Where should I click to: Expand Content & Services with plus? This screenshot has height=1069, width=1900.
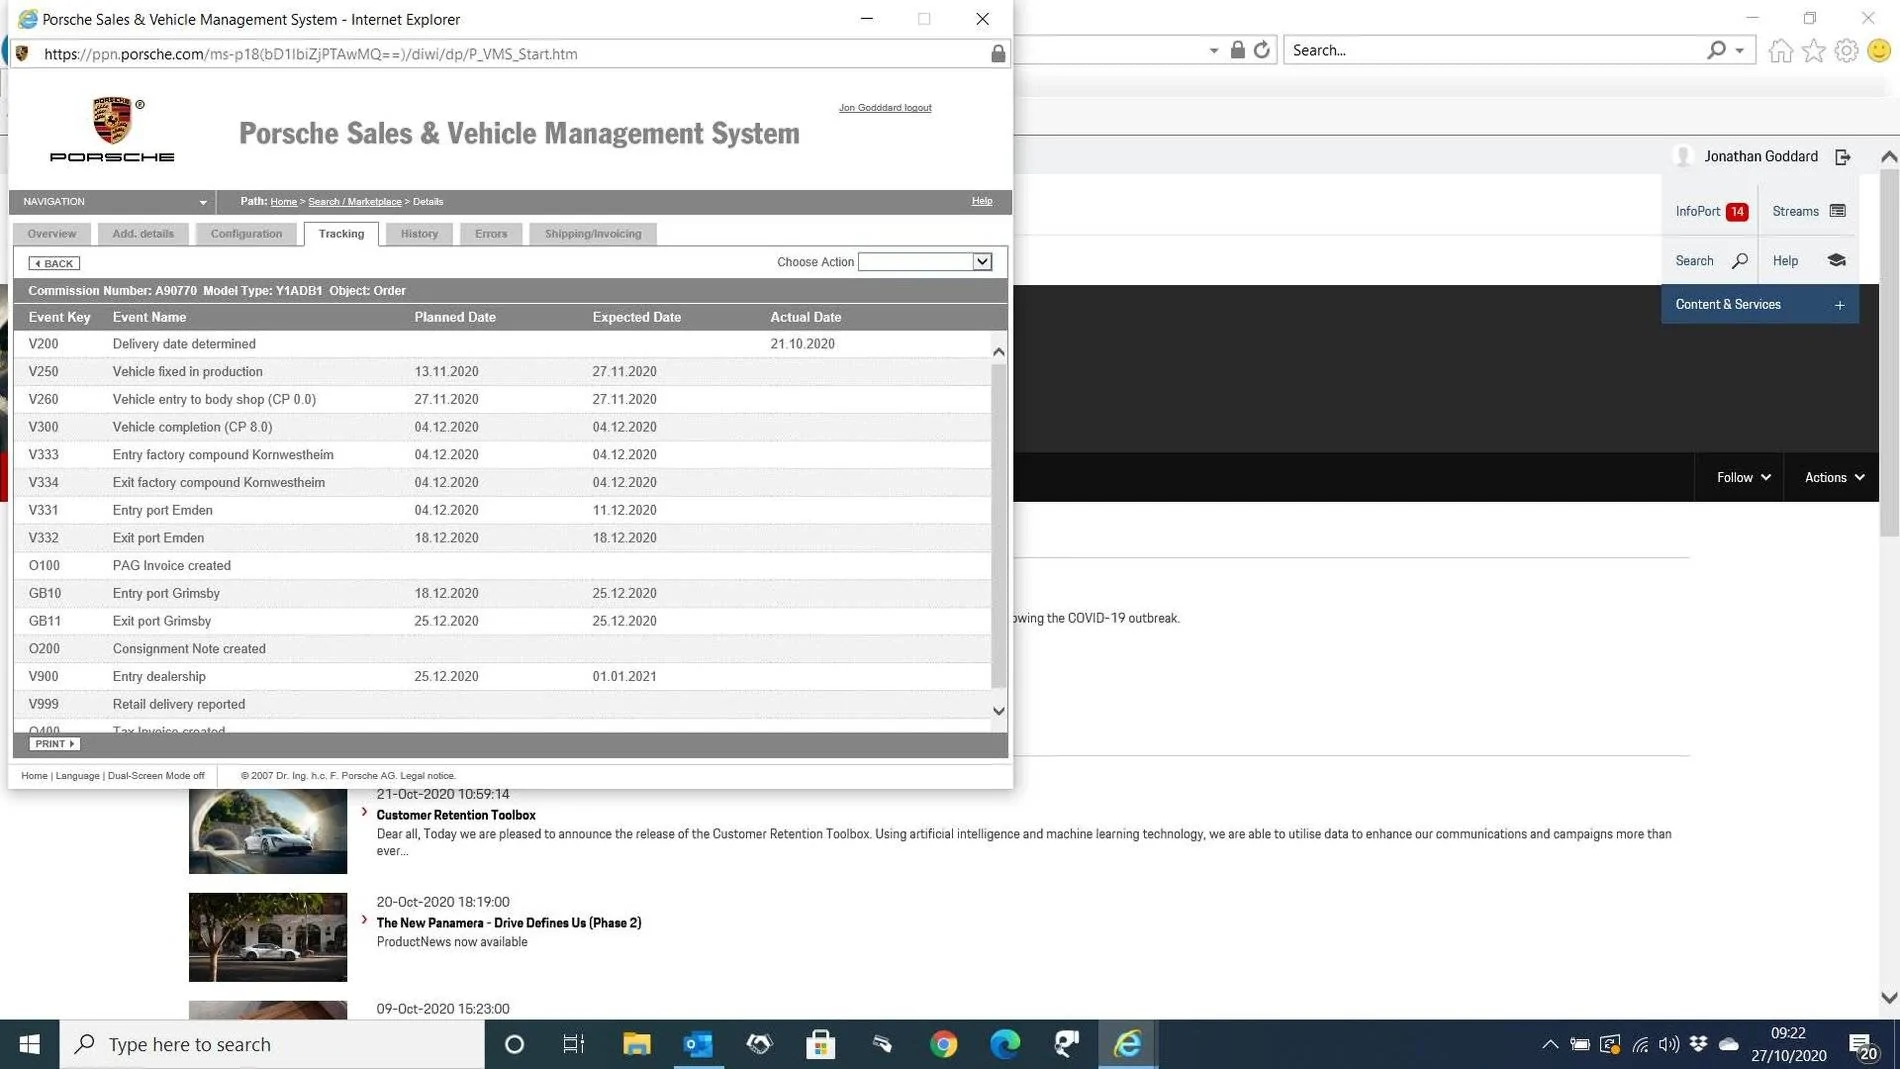point(1839,305)
